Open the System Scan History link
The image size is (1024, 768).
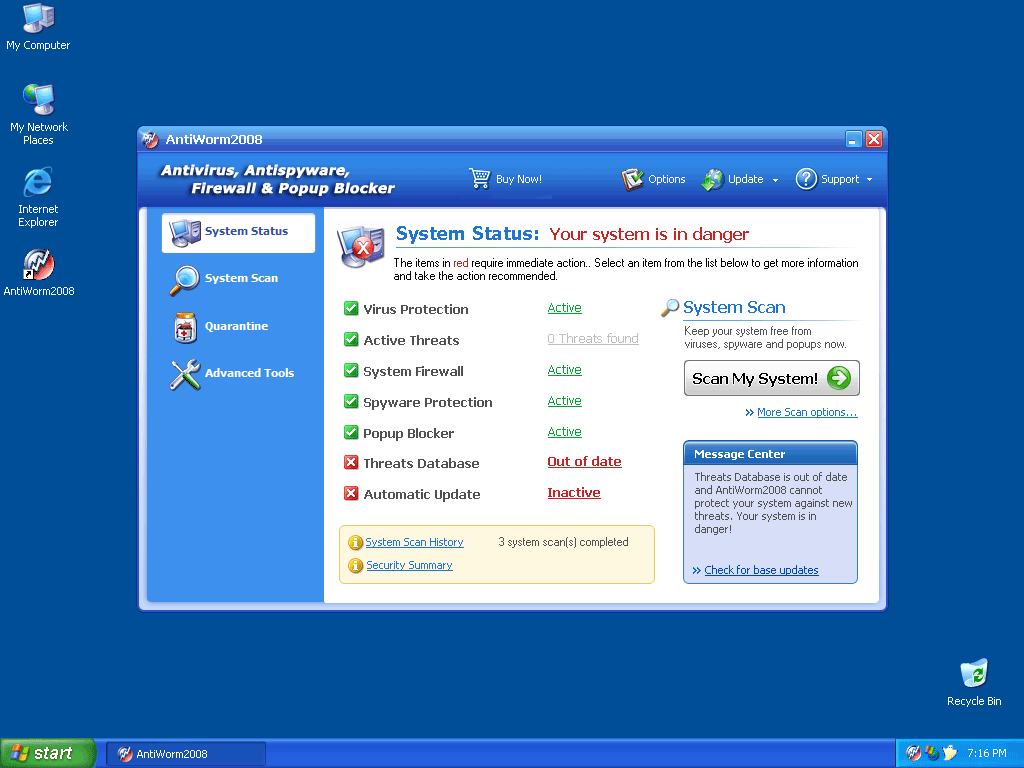(x=414, y=542)
